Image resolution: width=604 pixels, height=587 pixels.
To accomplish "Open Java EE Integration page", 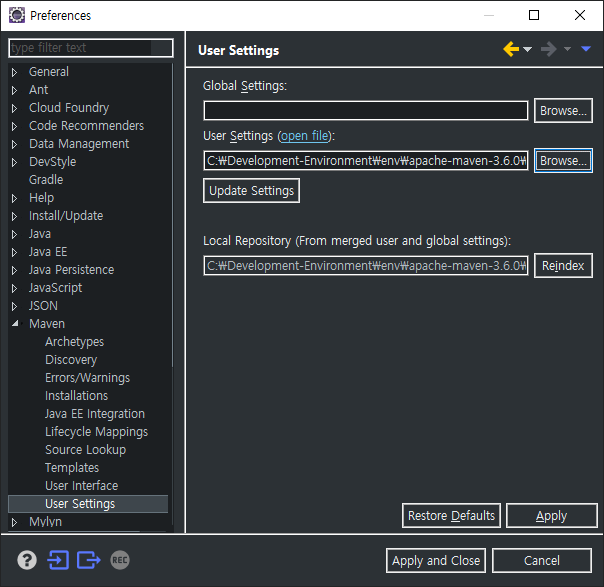I will coord(95,414).
